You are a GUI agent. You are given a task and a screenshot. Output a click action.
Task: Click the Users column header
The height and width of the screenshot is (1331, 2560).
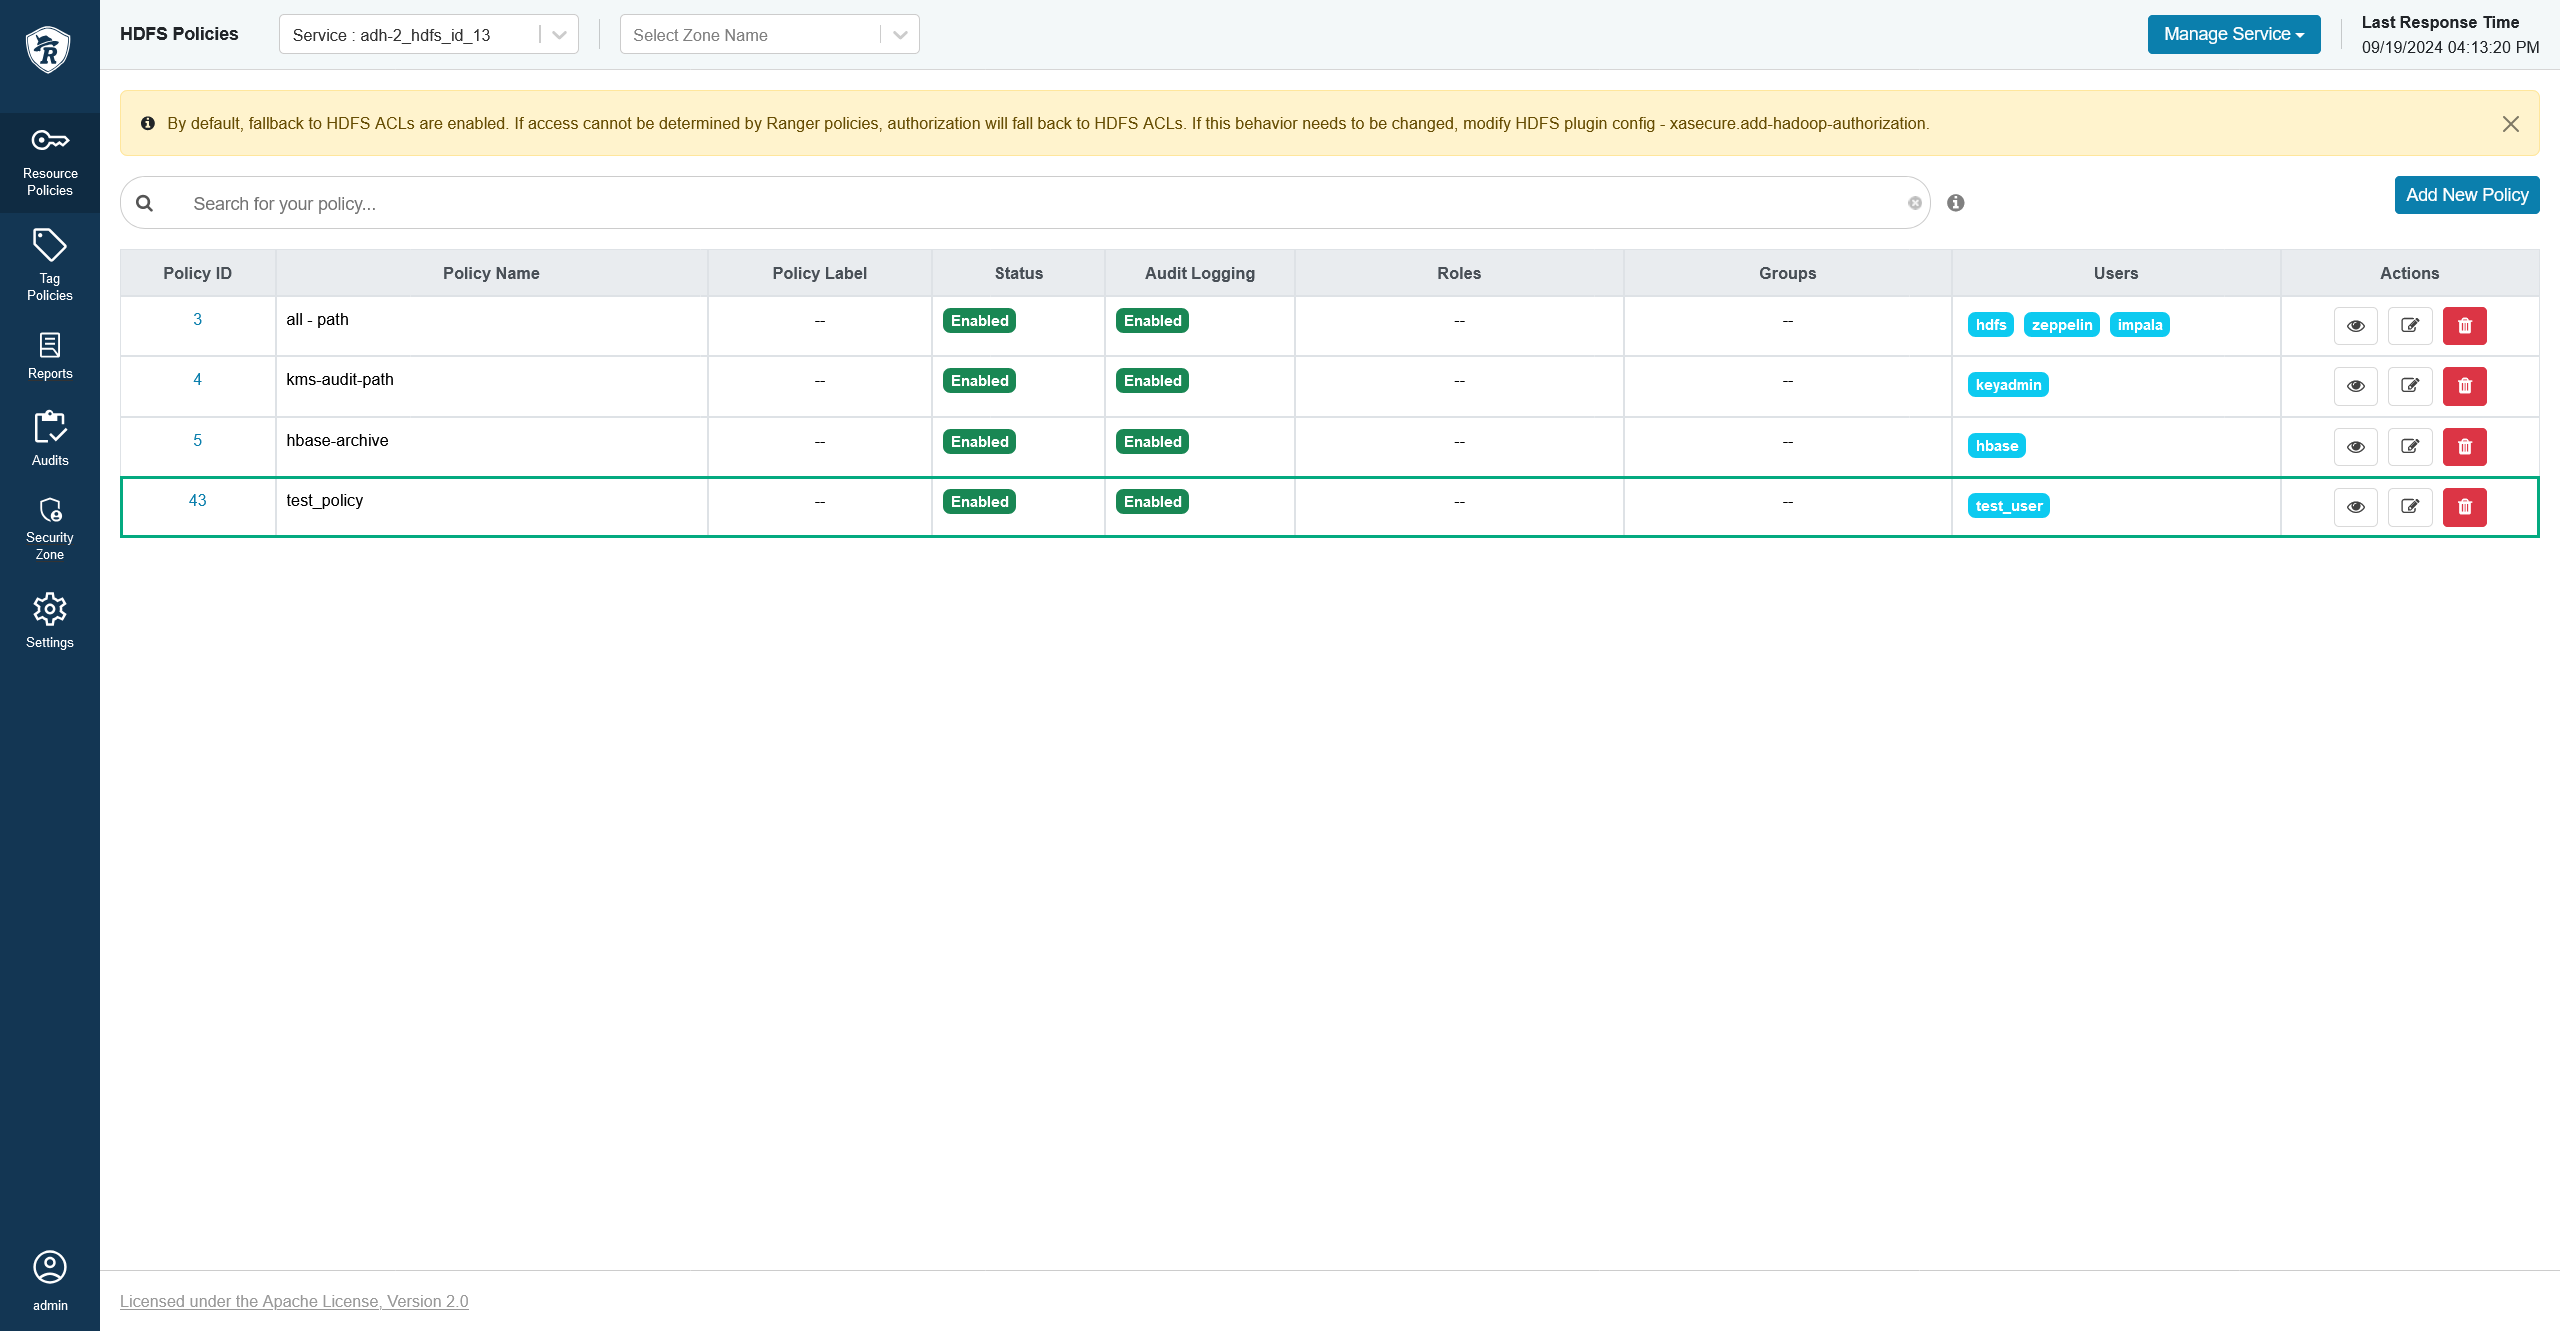tap(2115, 273)
